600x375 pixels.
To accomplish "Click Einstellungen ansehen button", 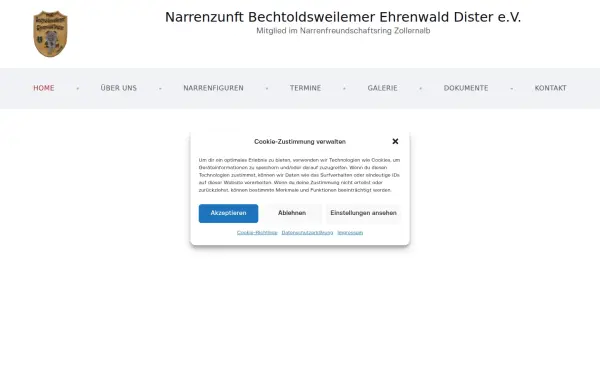I will (x=364, y=213).
